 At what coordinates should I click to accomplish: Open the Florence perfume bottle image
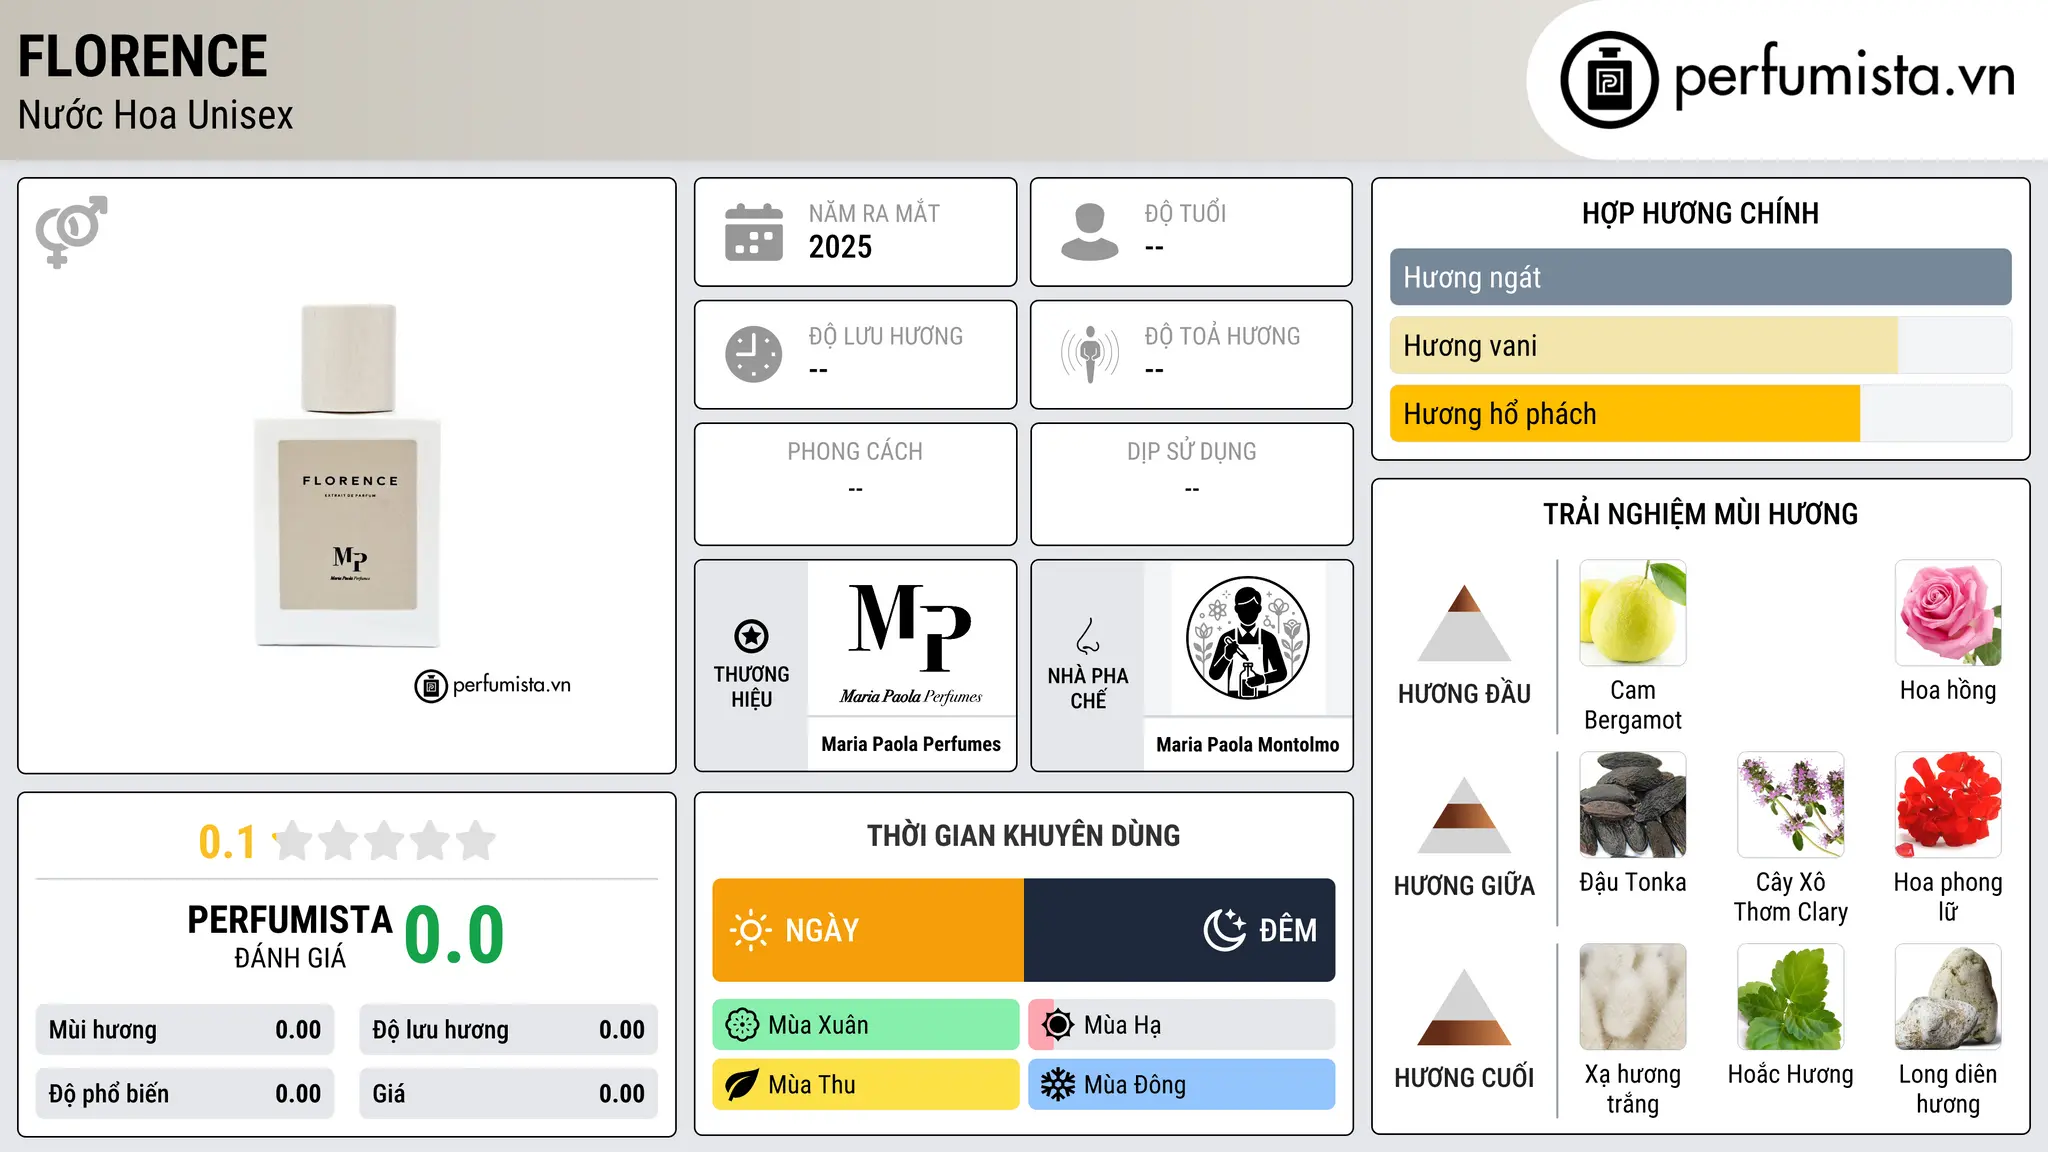[x=348, y=475]
